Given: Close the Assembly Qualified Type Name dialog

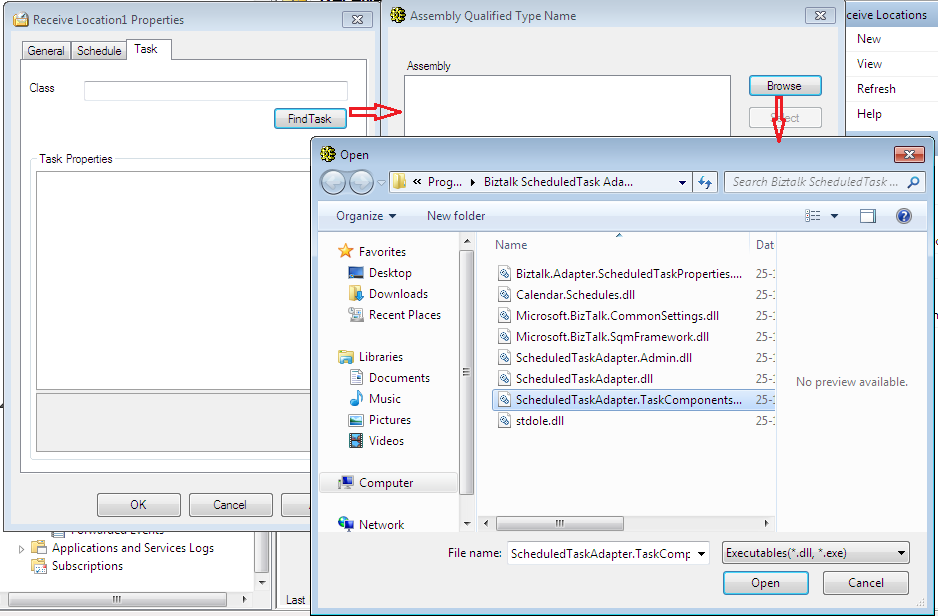Looking at the screenshot, I should tap(820, 16).
